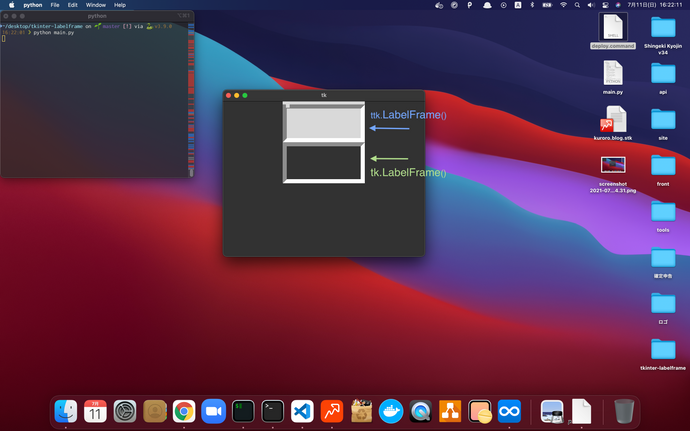This screenshot has height=431, width=690.
Task: Click the date and time in the menu bar
Action: (x=654, y=5)
